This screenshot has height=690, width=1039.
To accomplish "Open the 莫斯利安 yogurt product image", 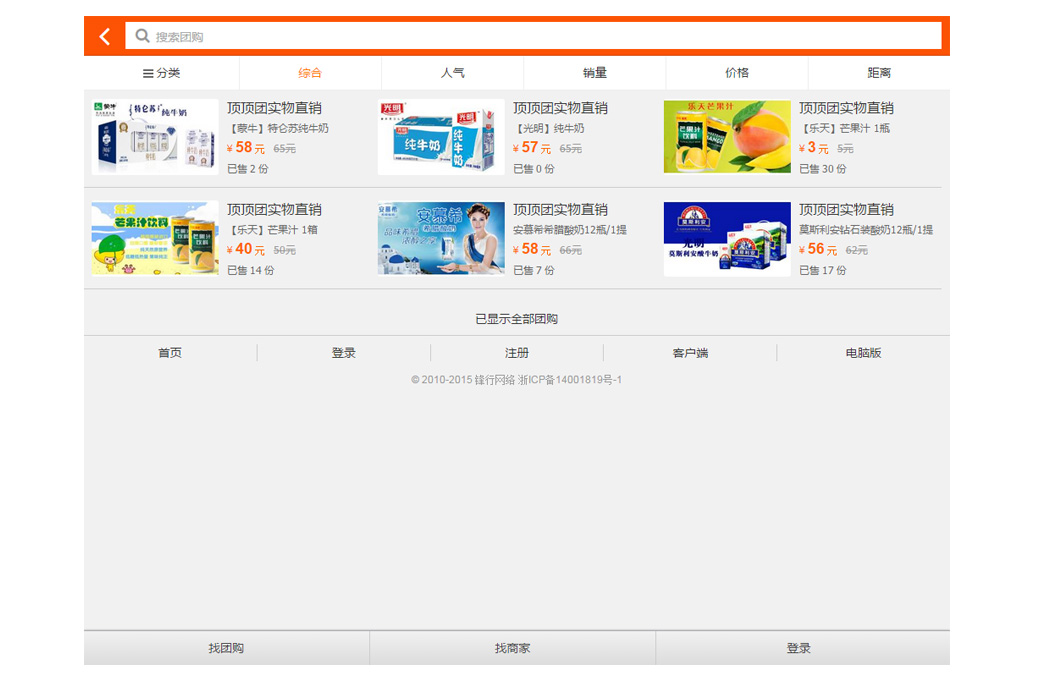I will coord(727,239).
